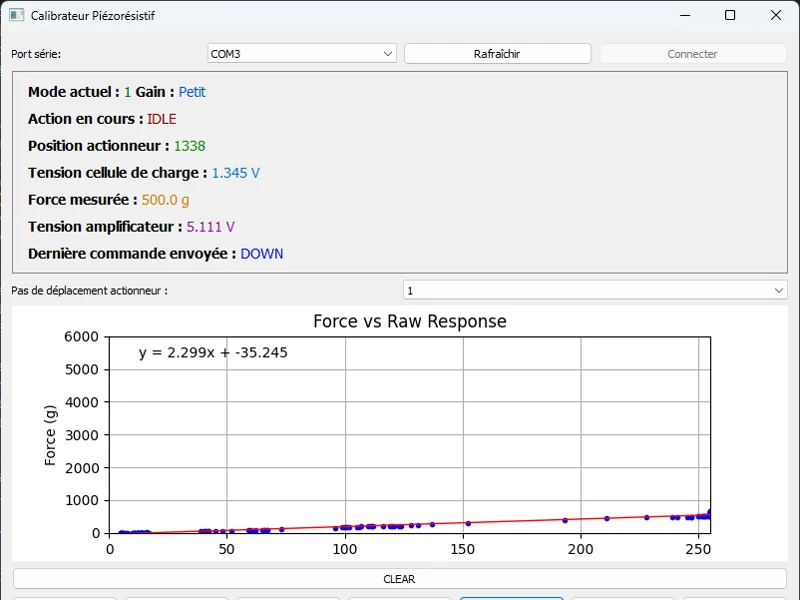800x600 pixels.
Task: Click the 6000 tick on the y-axis
Action: point(82,337)
